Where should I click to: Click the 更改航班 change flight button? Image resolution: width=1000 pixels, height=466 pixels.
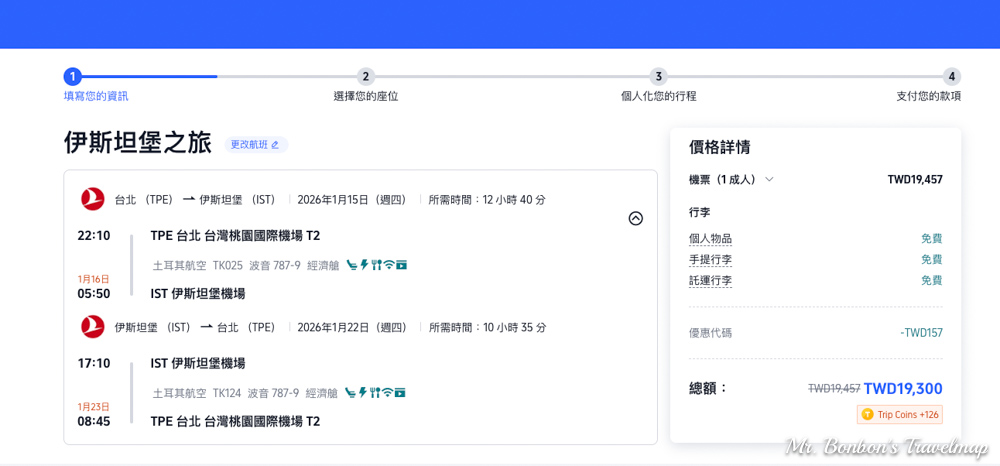pos(255,145)
